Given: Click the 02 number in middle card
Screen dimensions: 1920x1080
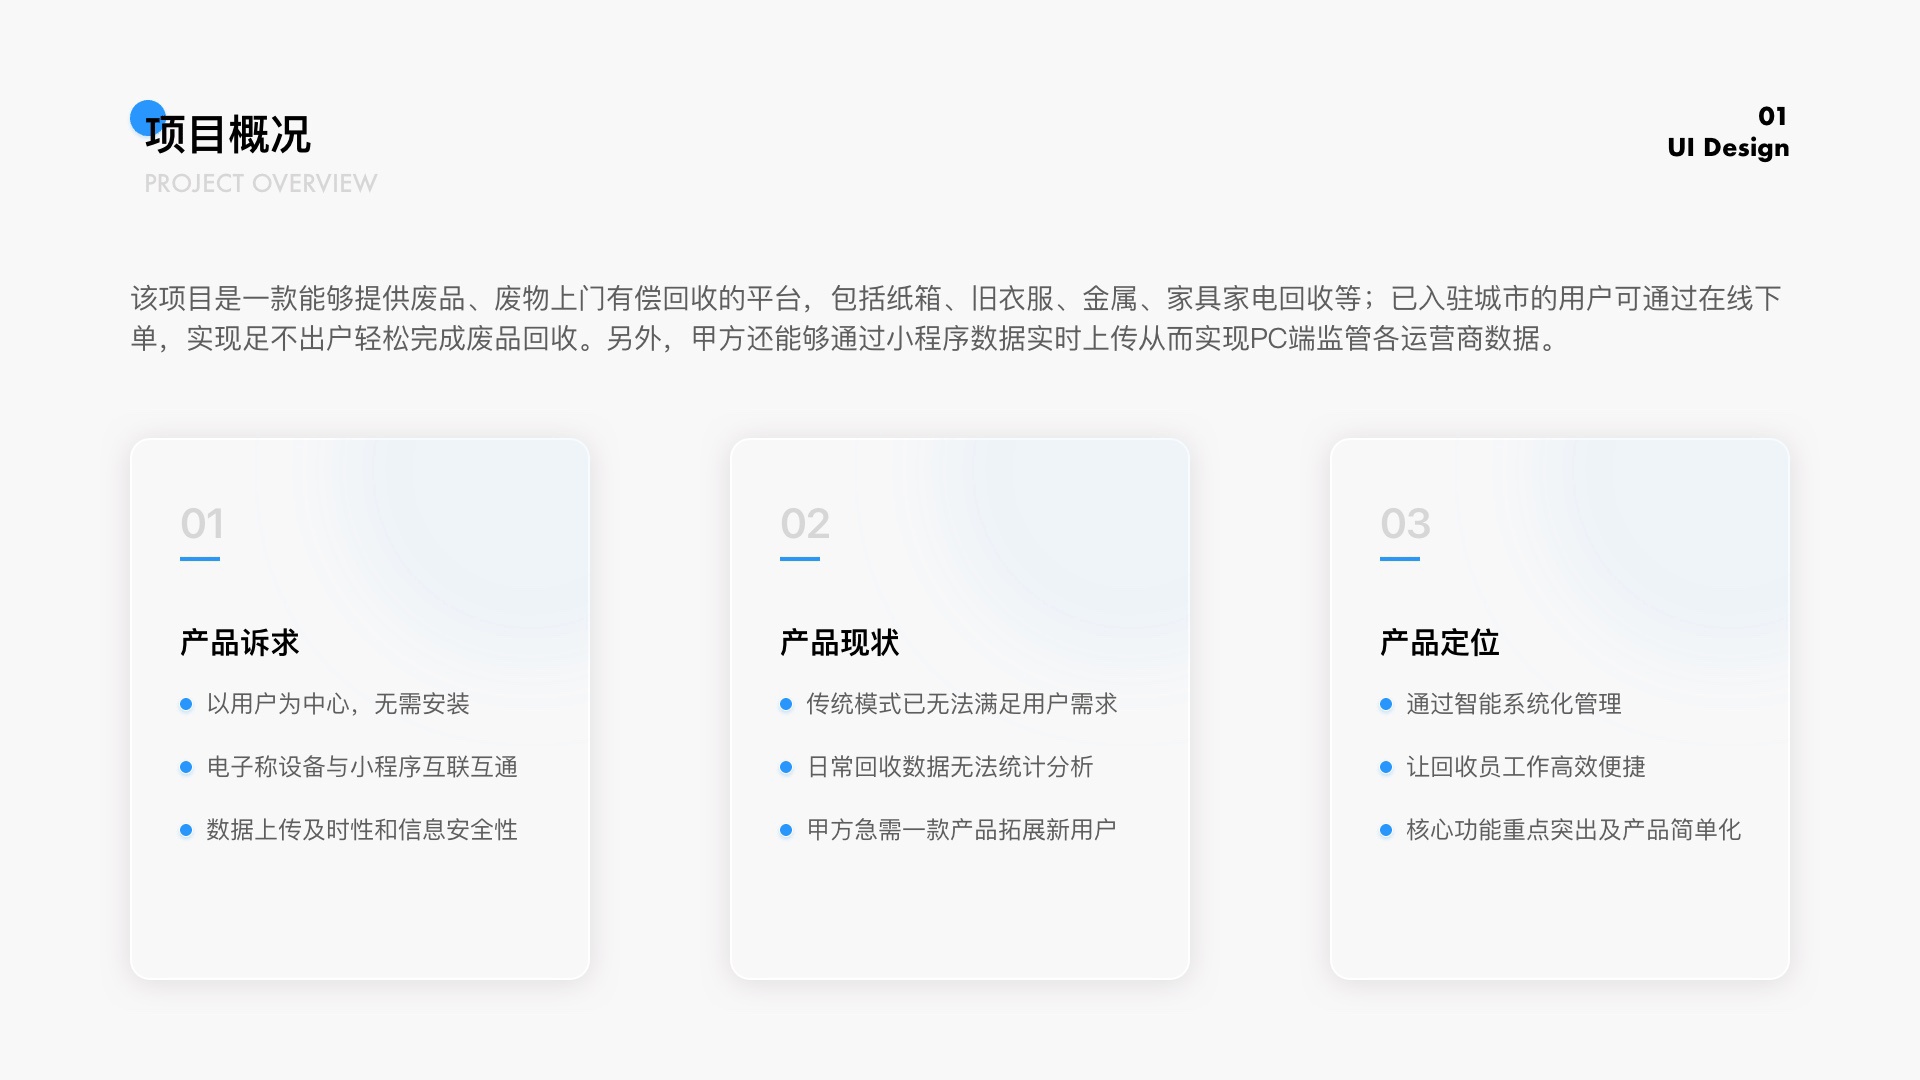Looking at the screenshot, I should tap(805, 523).
